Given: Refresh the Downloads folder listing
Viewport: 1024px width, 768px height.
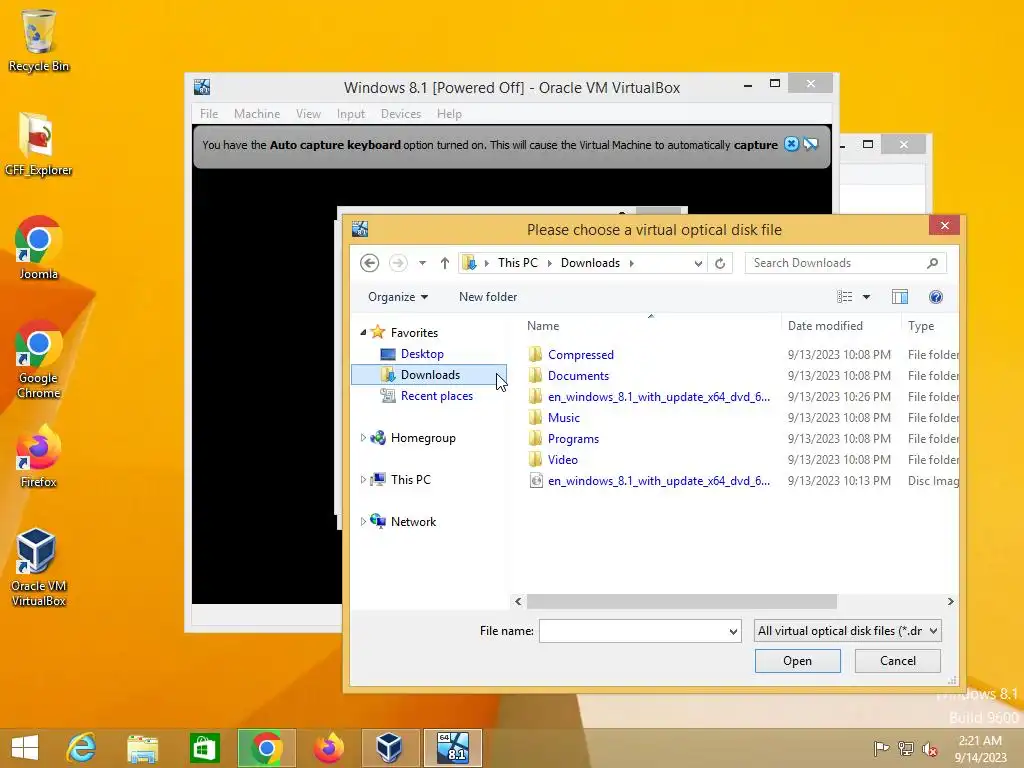Looking at the screenshot, I should click(720, 263).
